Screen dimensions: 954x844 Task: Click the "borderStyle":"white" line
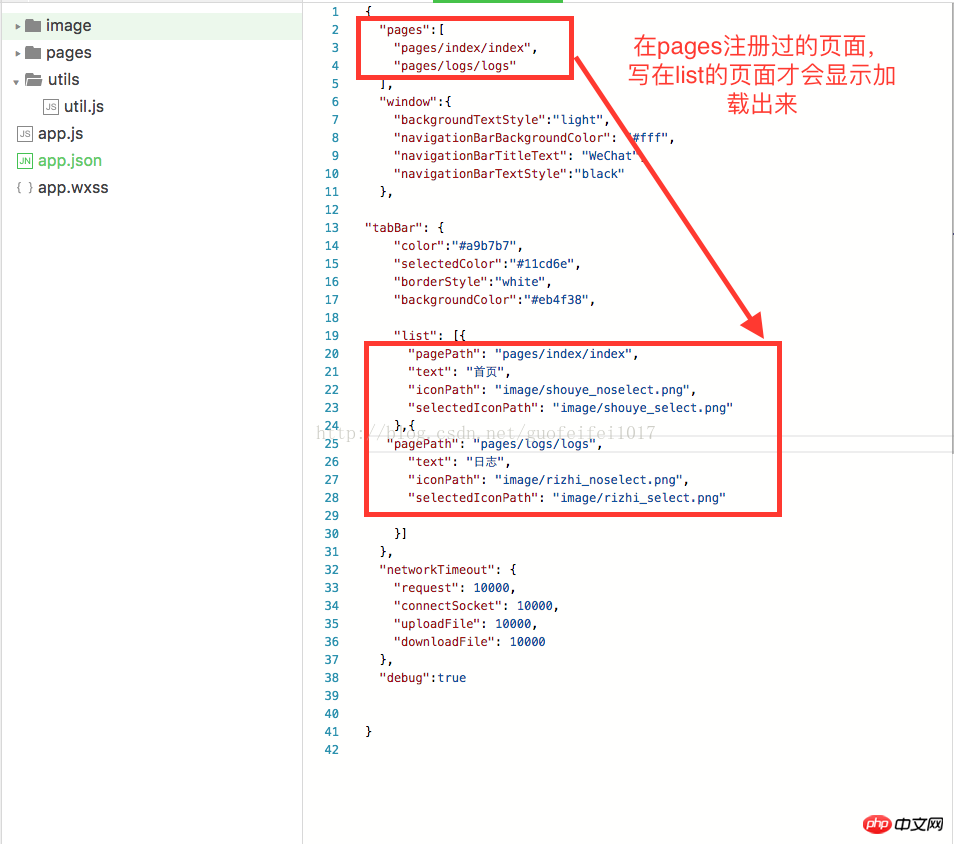[x=472, y=282]
